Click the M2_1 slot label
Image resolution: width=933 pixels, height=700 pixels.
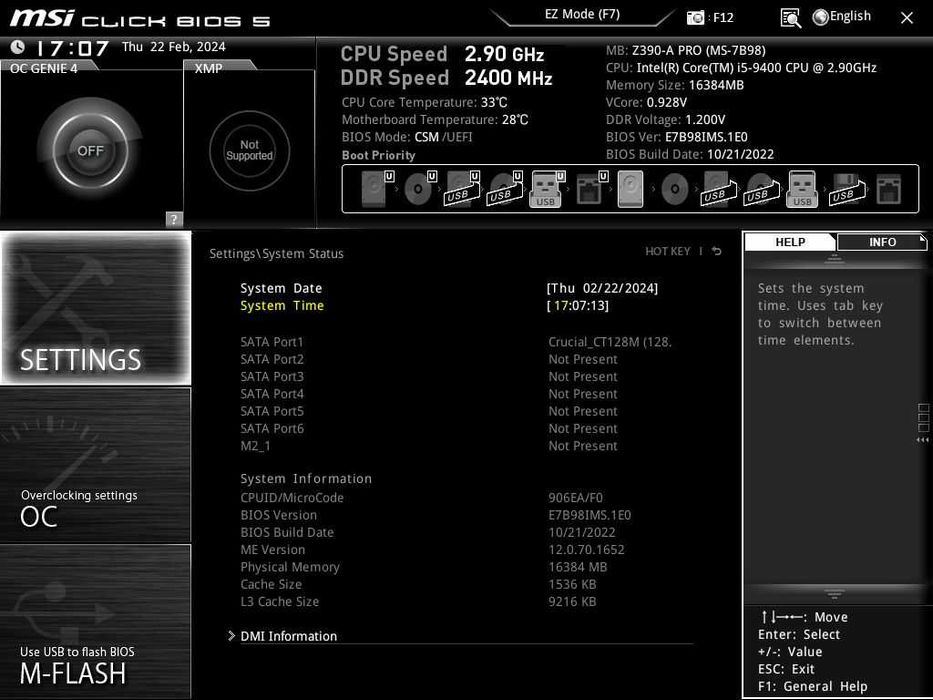255,446
